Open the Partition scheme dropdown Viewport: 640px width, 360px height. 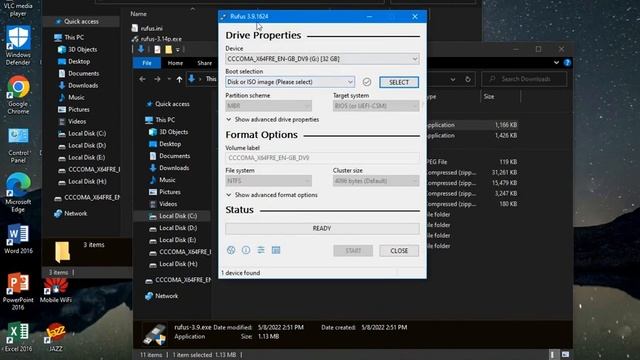click(x=269, y=106)
